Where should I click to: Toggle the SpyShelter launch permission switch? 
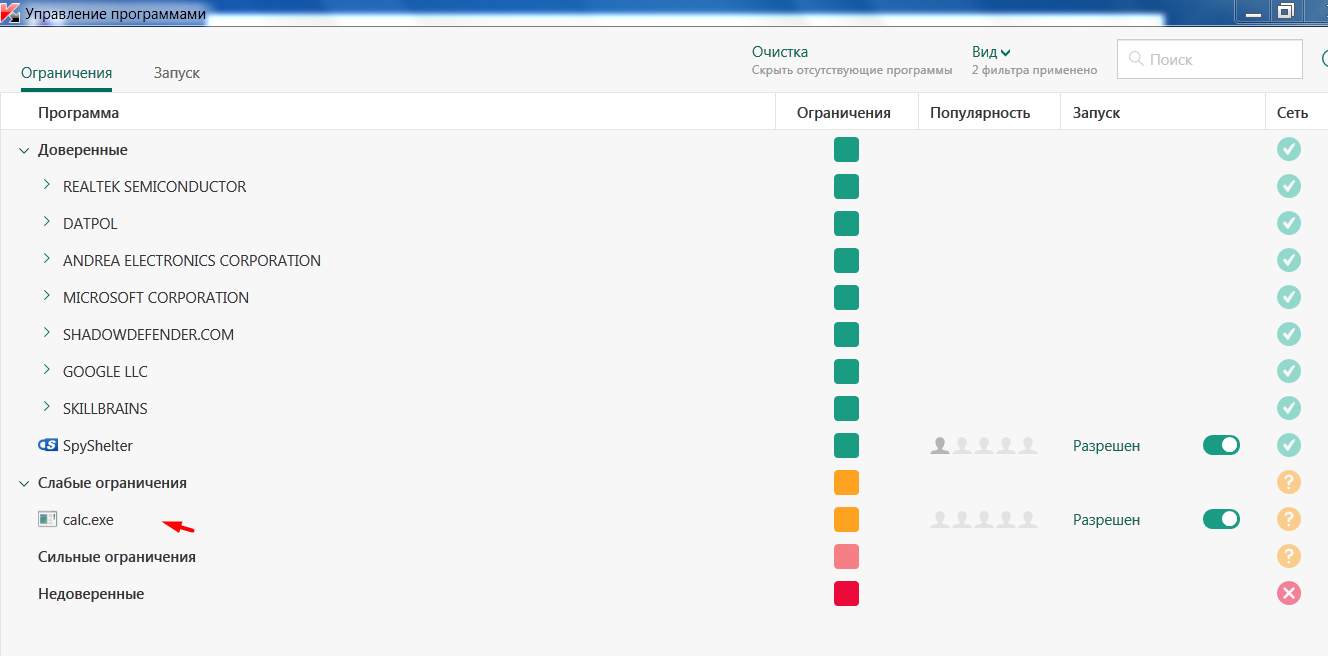coord(1221,445)
